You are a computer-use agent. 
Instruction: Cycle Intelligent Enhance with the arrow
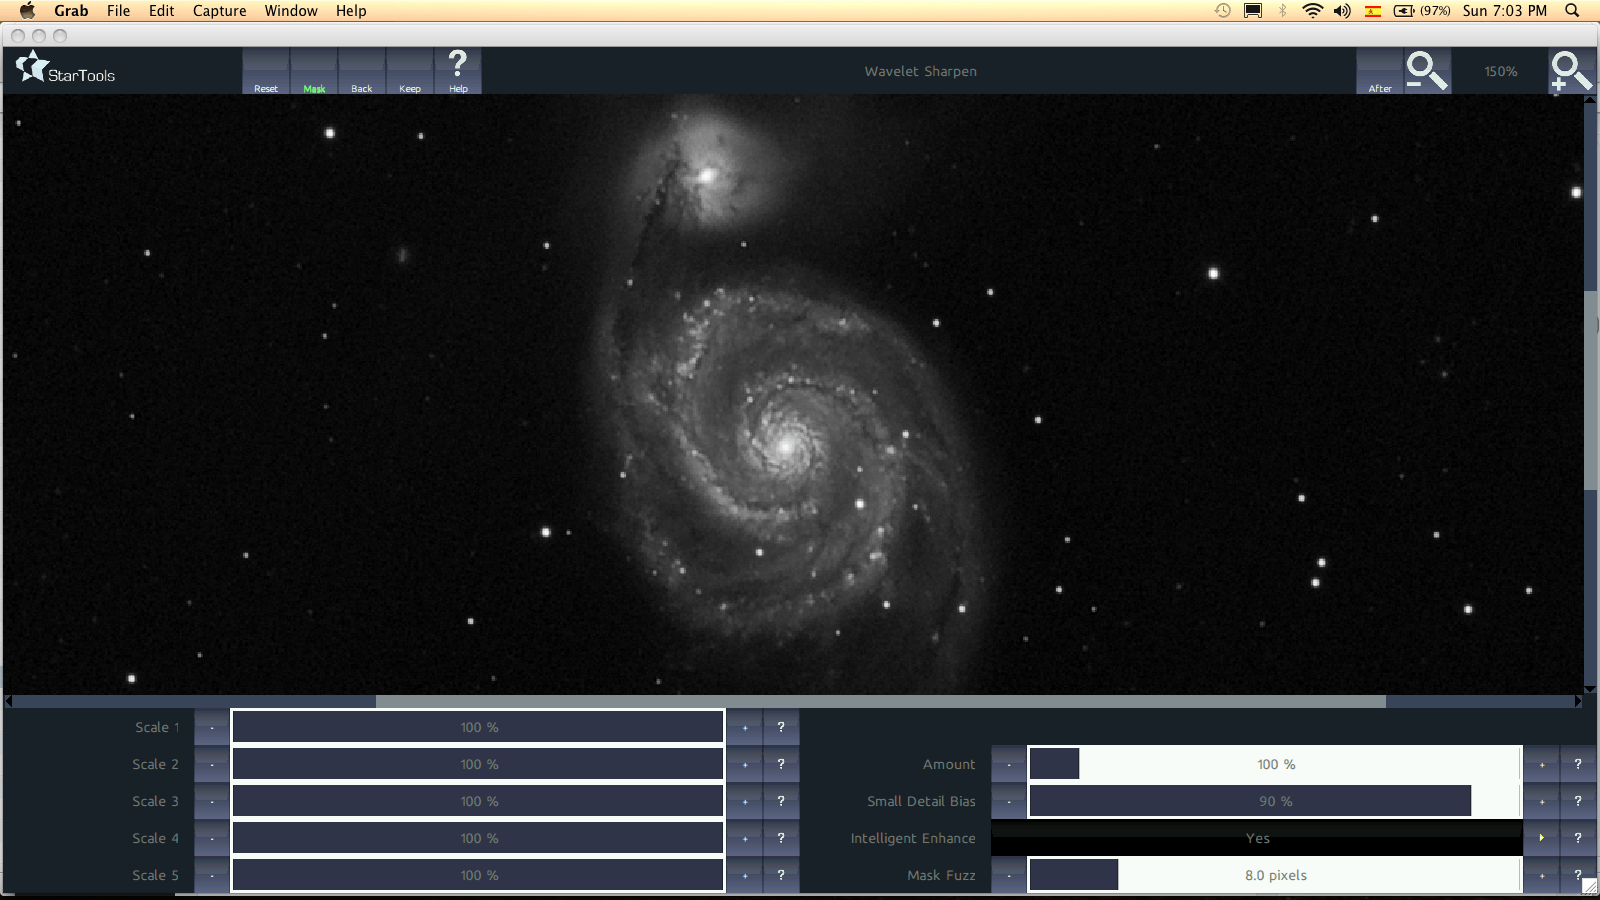coord(1541,838)
